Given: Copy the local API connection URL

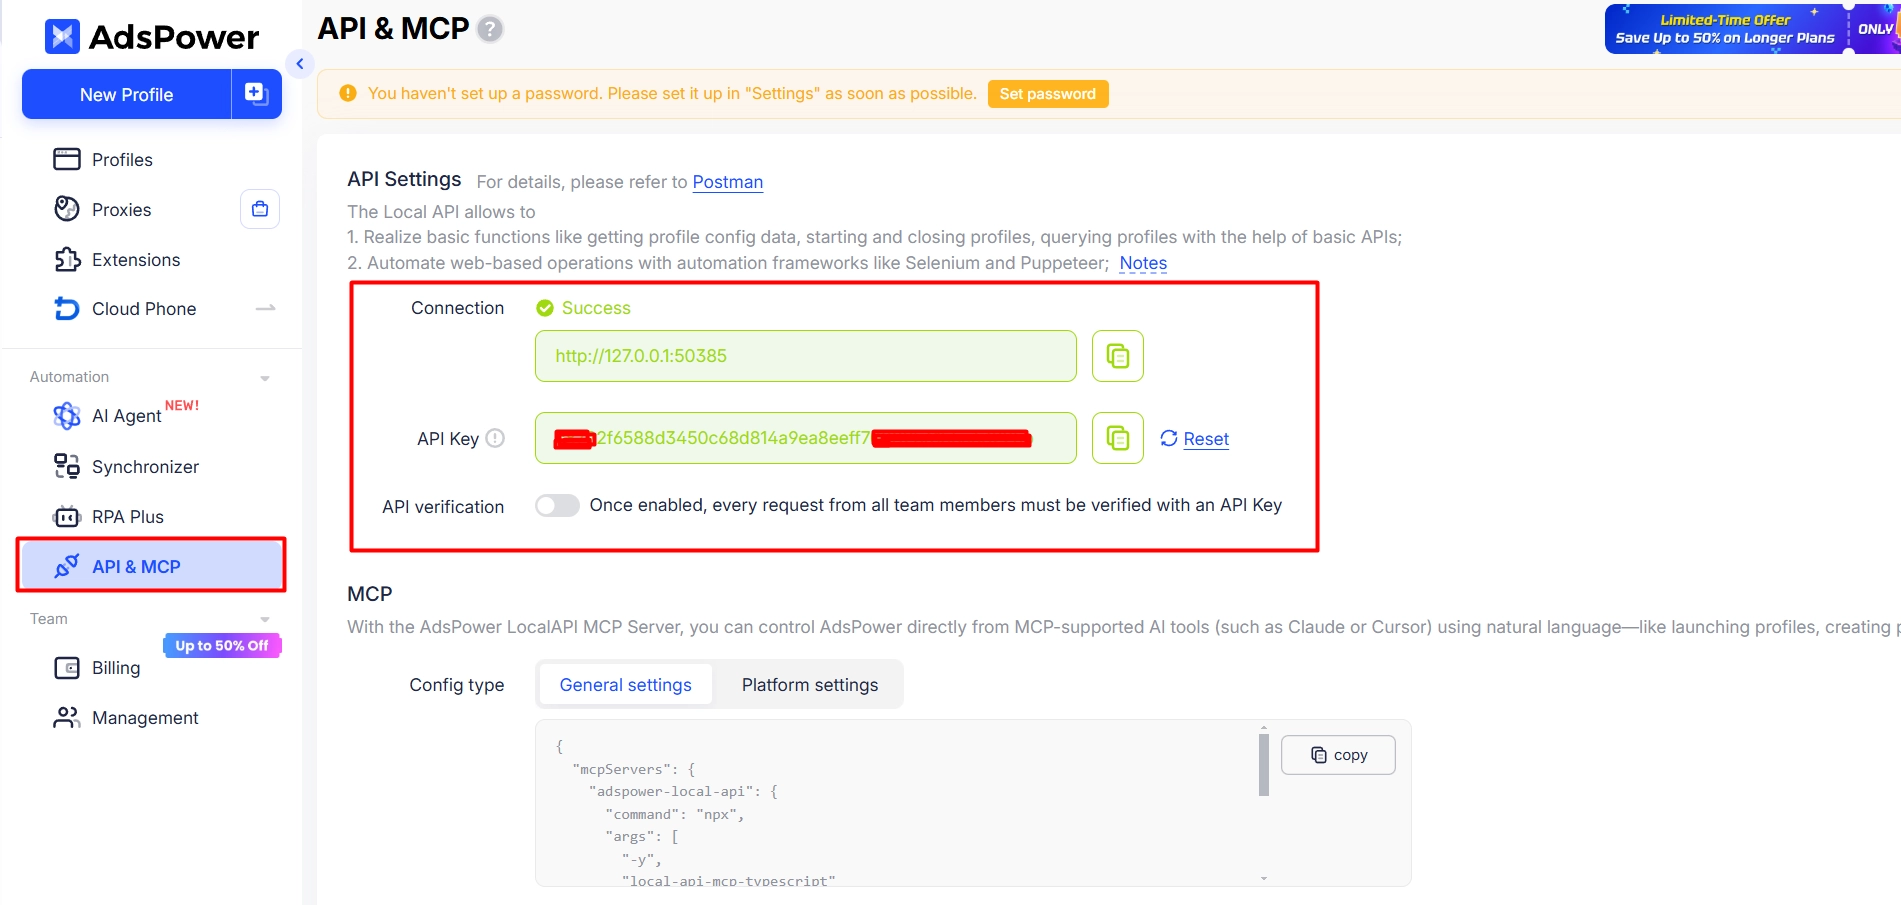Looking at the screenshot, I should click(x=1117, y=356).
